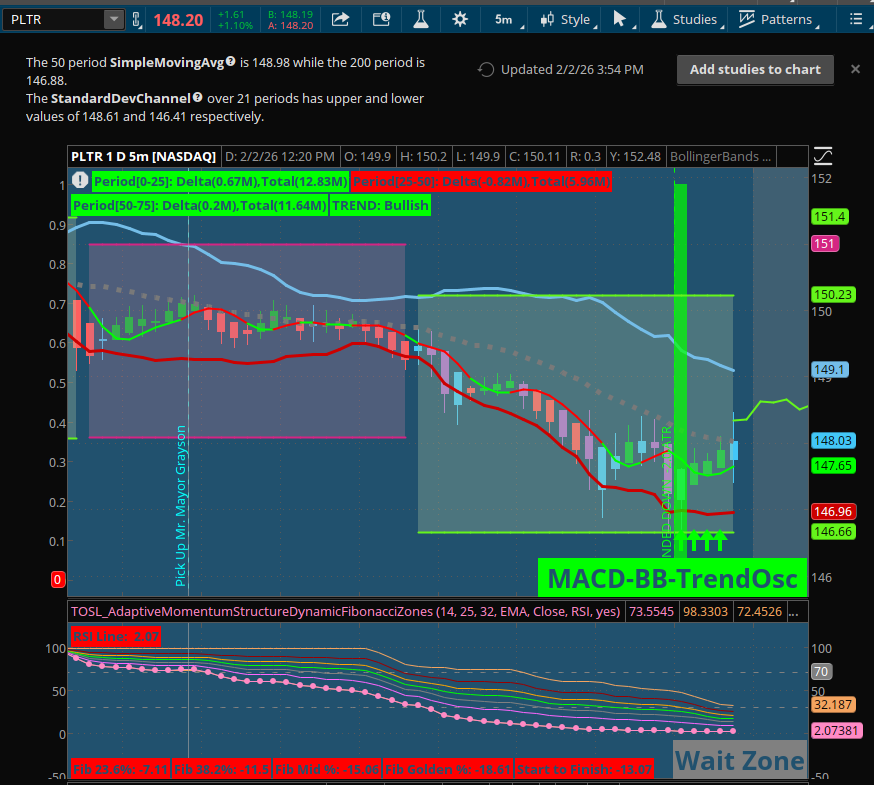Image resolution: width=874 pixels, height=785 pixels.
Task: Click help icon beside StandardDevChannel
Action: coord(198,98)
